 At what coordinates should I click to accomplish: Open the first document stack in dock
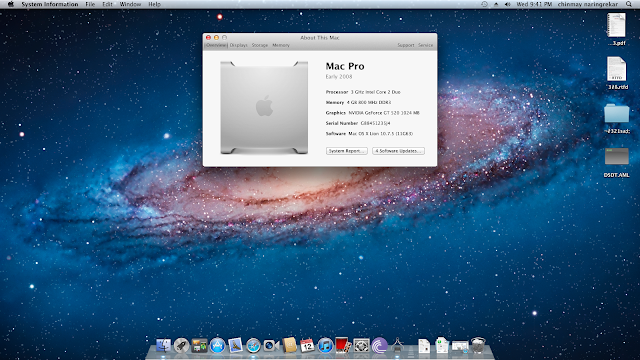(x=424, y=346)
